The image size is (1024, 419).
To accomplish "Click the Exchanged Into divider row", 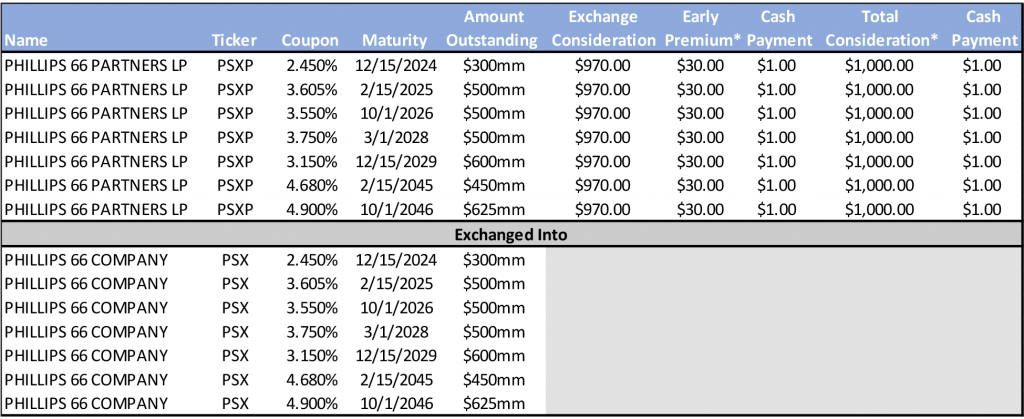I will coord(512,234).
